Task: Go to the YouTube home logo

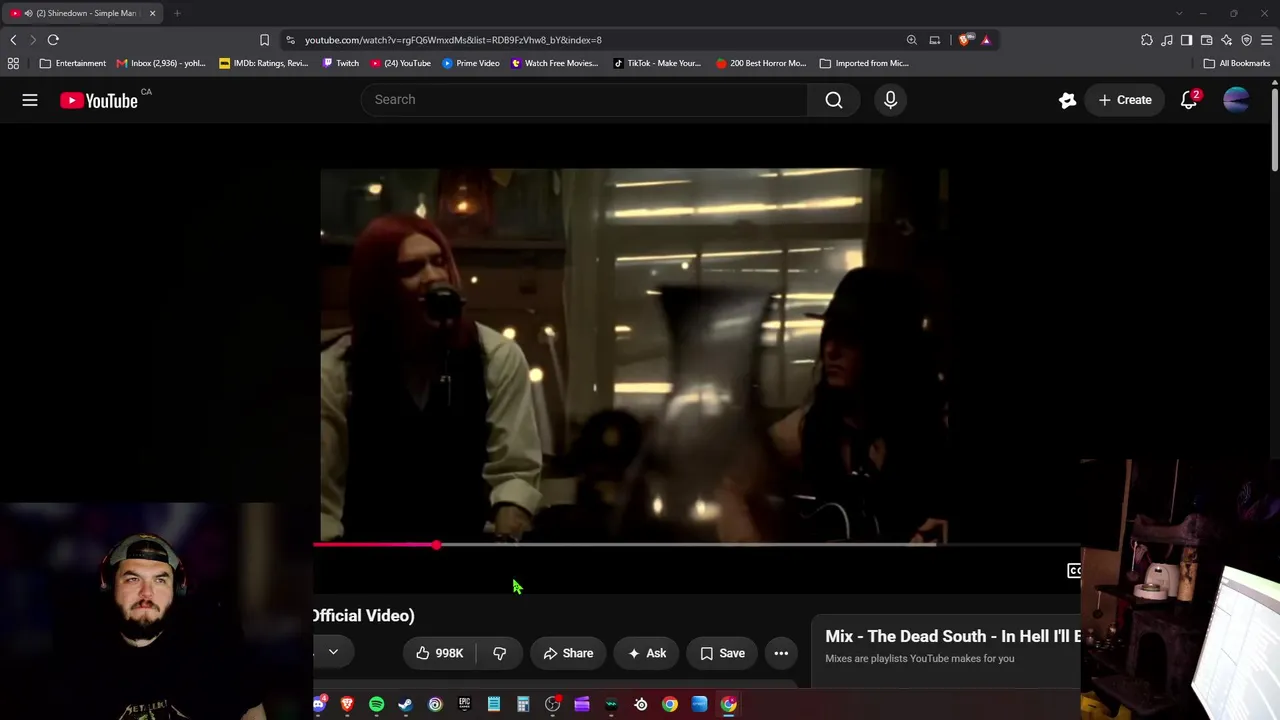Action: click(99, 100)
